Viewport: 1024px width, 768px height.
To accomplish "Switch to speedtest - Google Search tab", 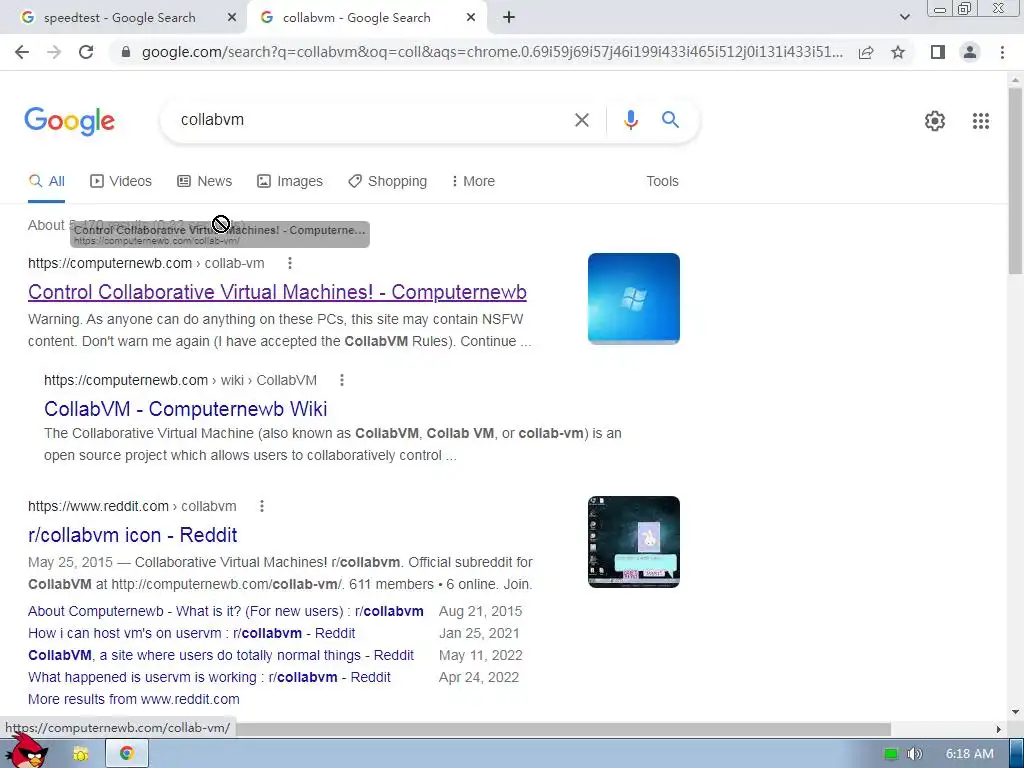I will click(120, 18).
